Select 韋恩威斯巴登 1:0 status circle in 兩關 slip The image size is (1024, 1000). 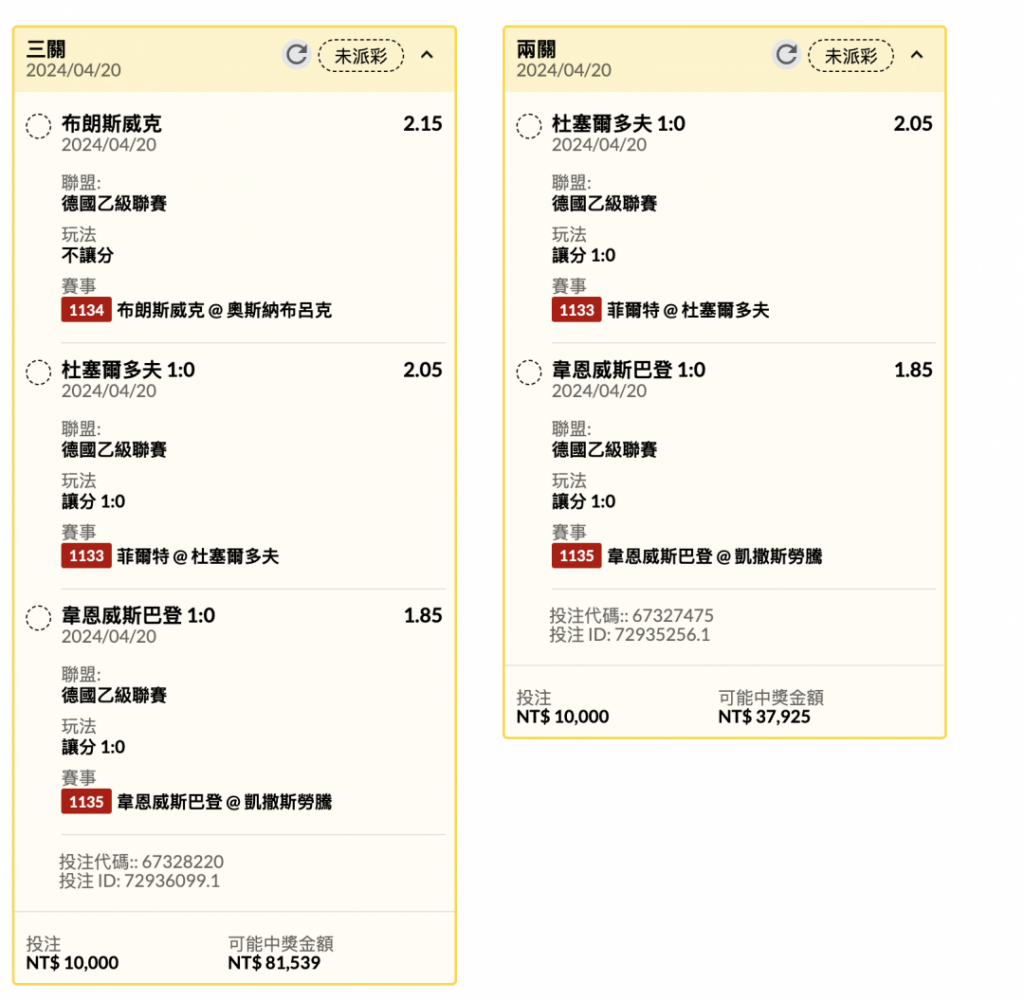(529, 372)
